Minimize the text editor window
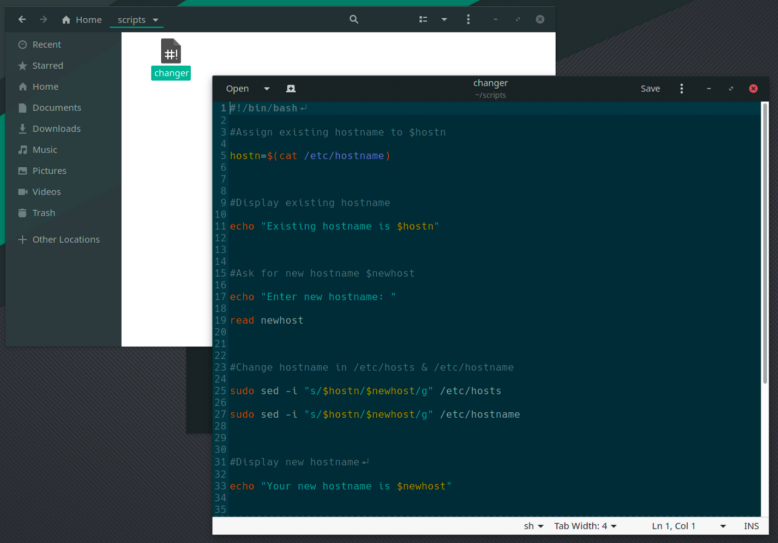Image resolution: width=778 pixels, height=543 pixels. tap(709, 88)
